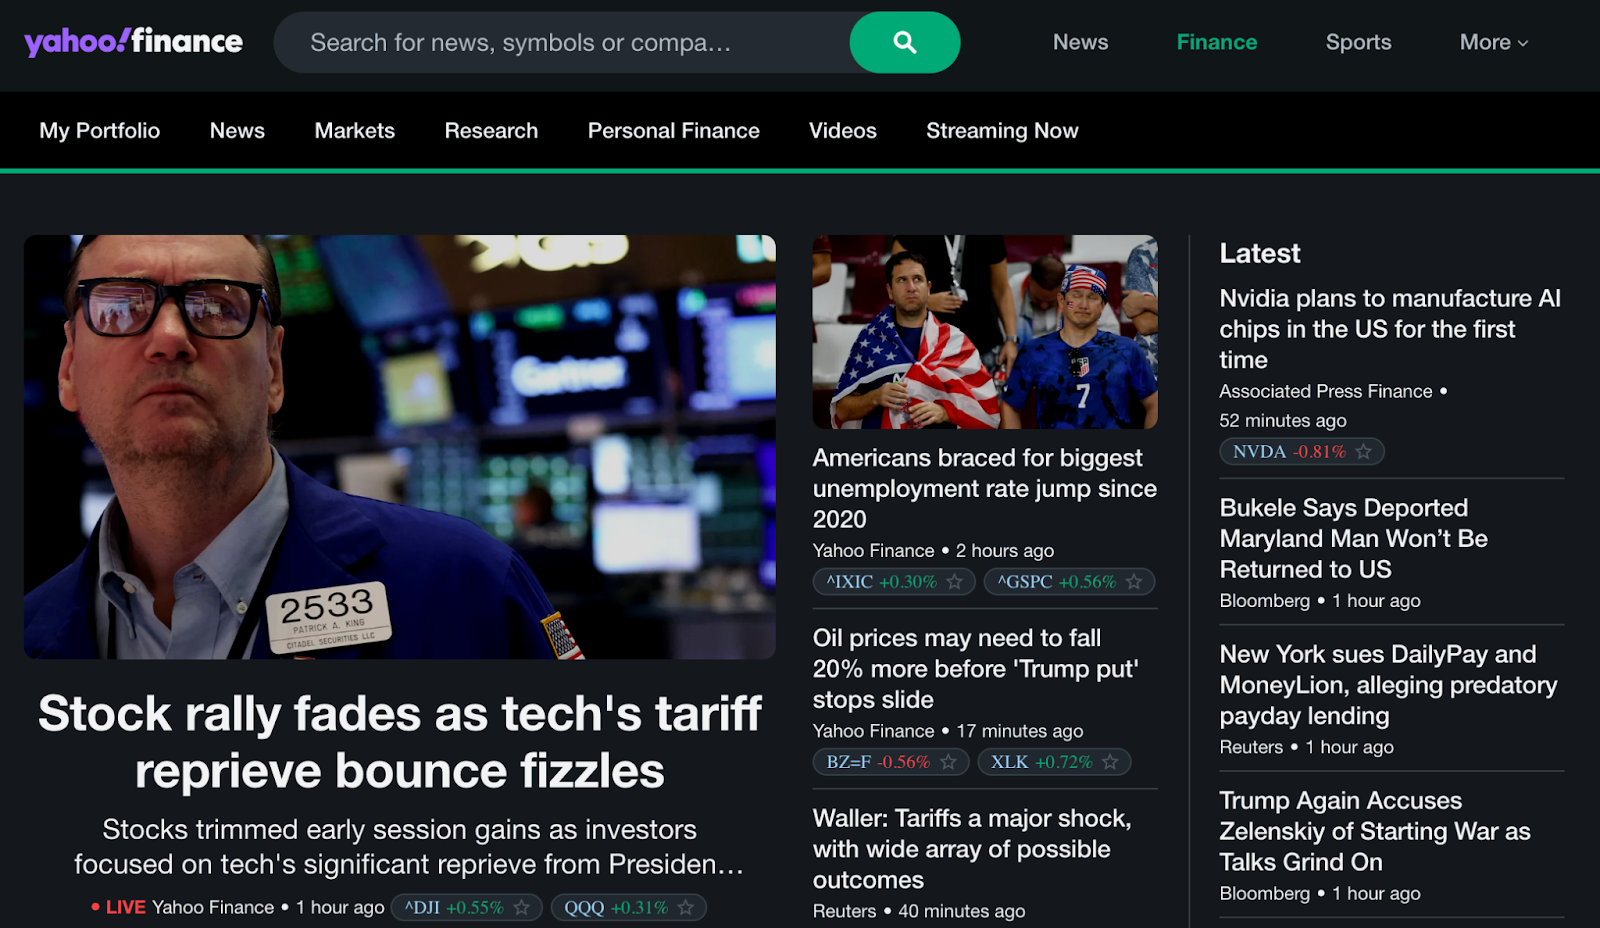Star the XLK ticker for watchlist
Viewport: 1600px width, 928px height.
coord(1110,762)
